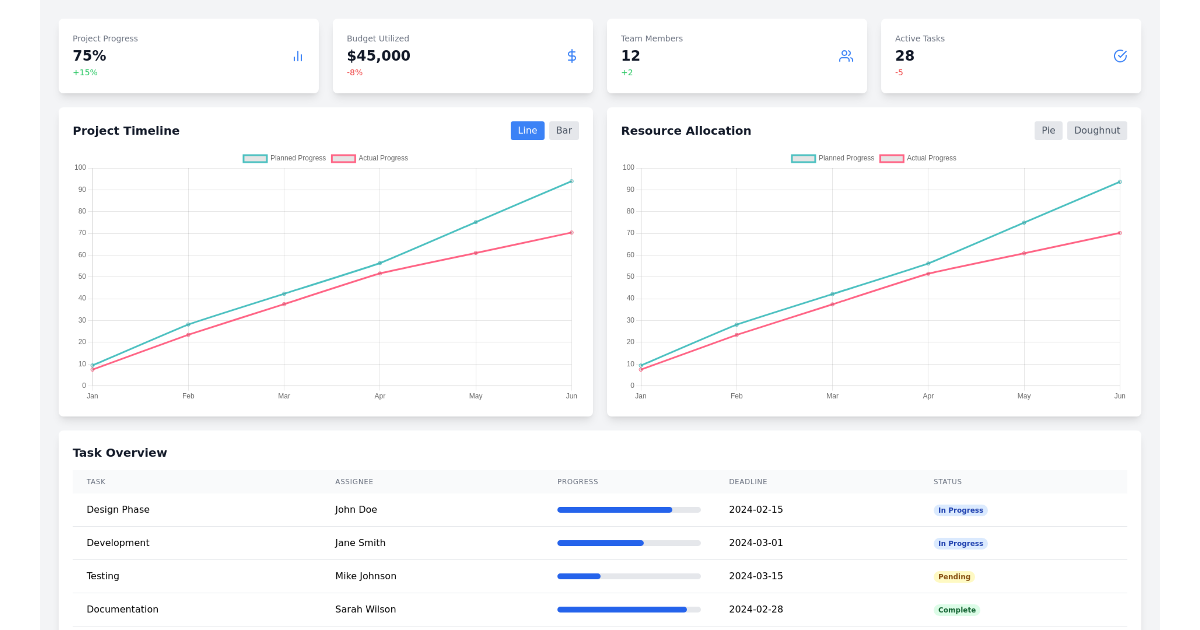Select the Line view for Project Timeline
The image size is (1200, 630).
(x=527, y=130)
